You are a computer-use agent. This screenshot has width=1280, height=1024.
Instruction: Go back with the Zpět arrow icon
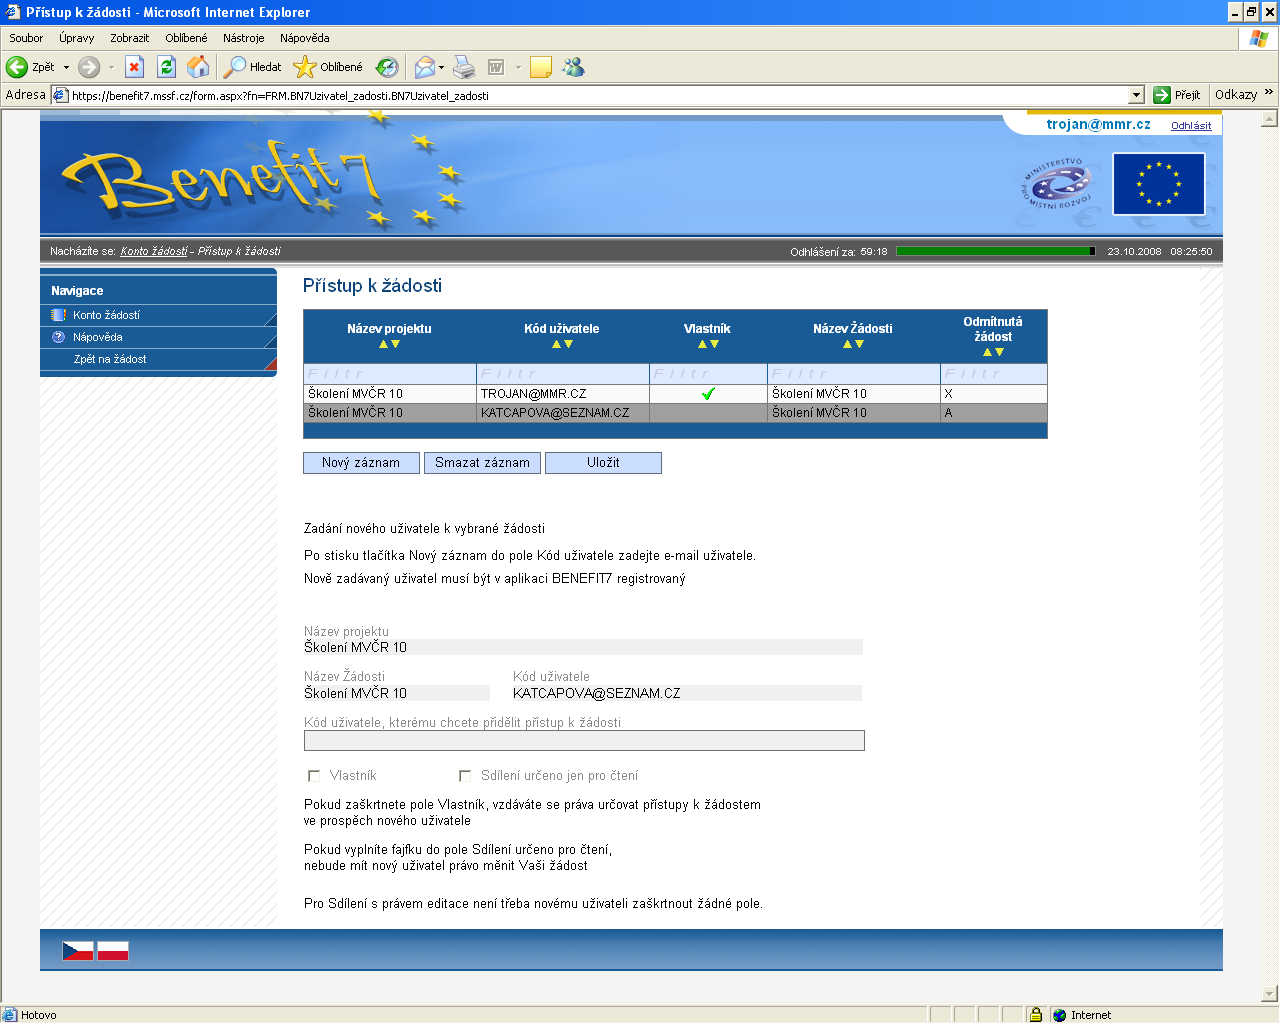17,67
